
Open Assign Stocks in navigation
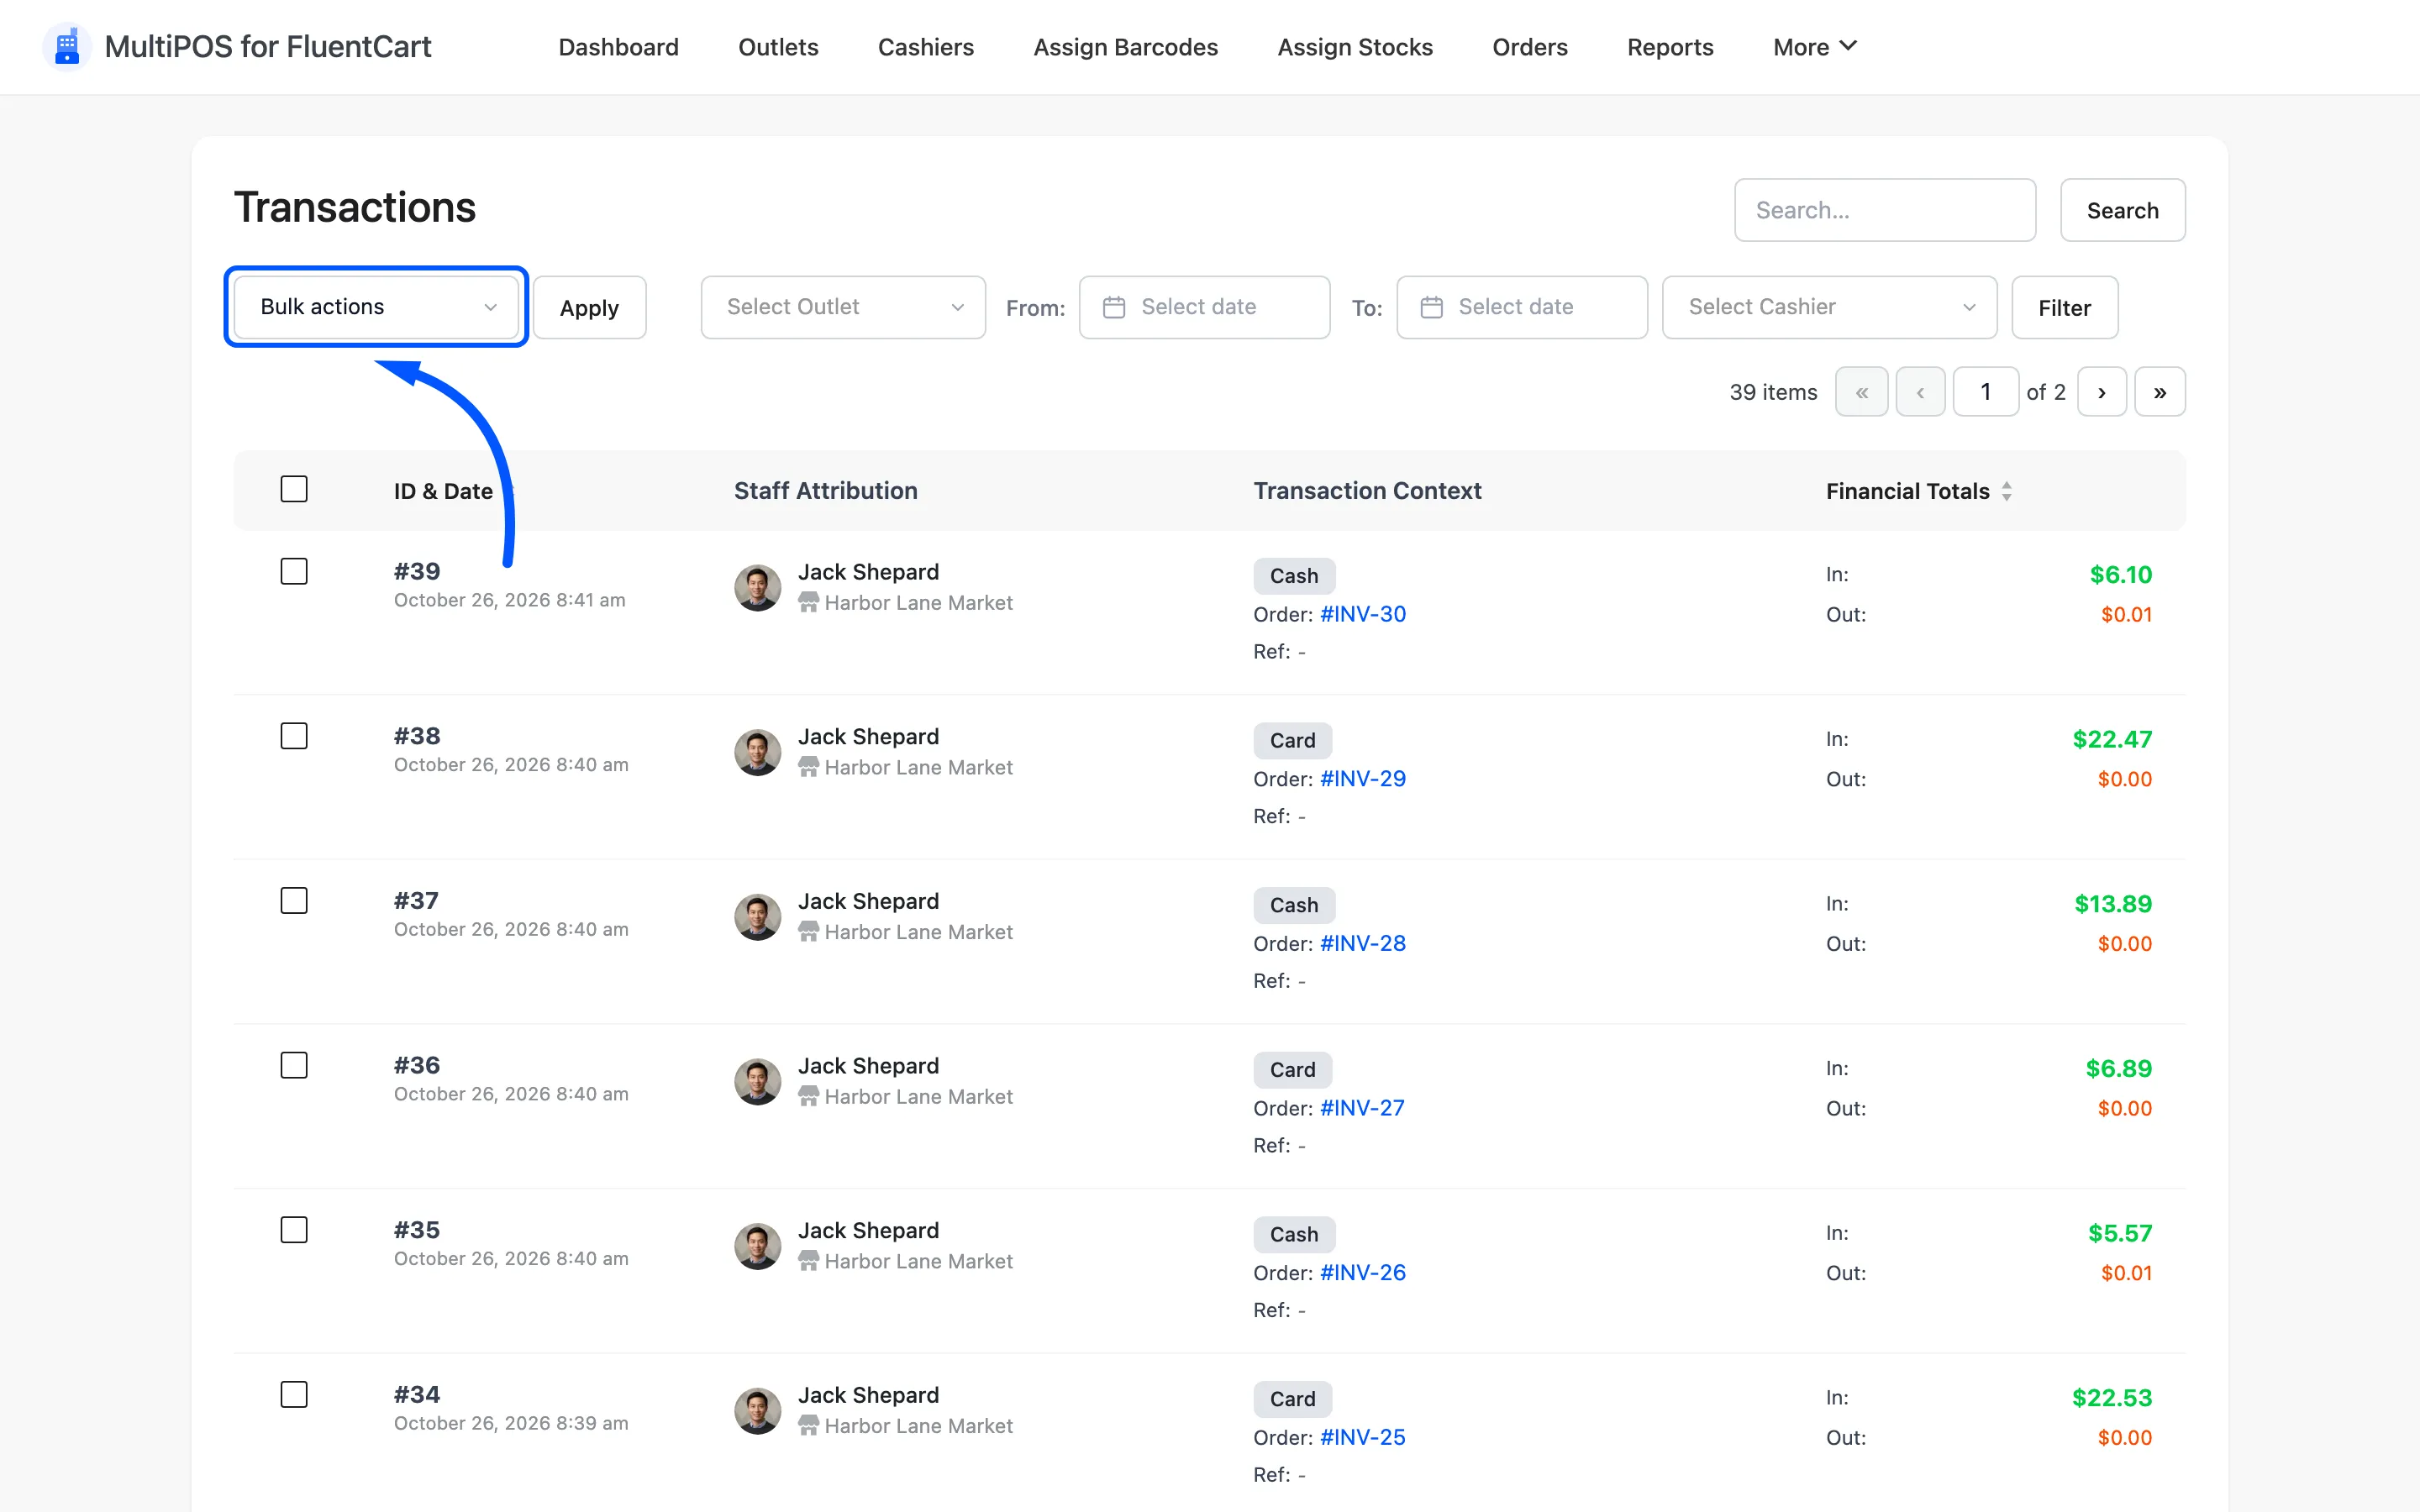pyautogui.click(x=1355, y=47)
